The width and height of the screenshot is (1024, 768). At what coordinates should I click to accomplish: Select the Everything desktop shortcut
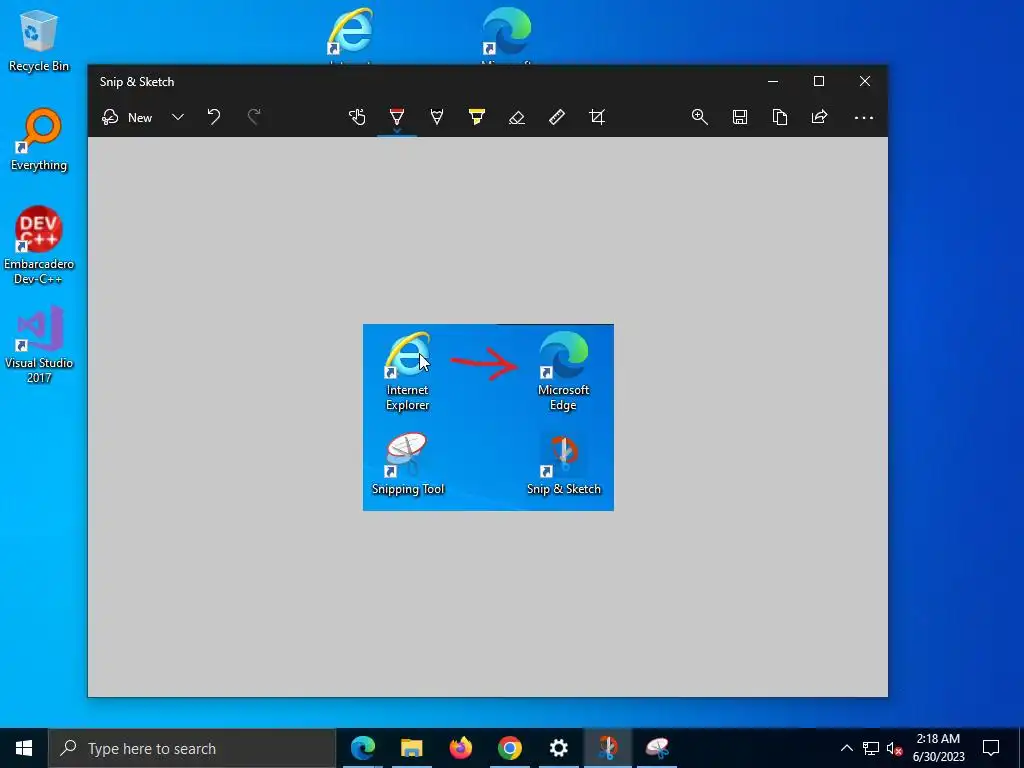(x=39, y=140)
